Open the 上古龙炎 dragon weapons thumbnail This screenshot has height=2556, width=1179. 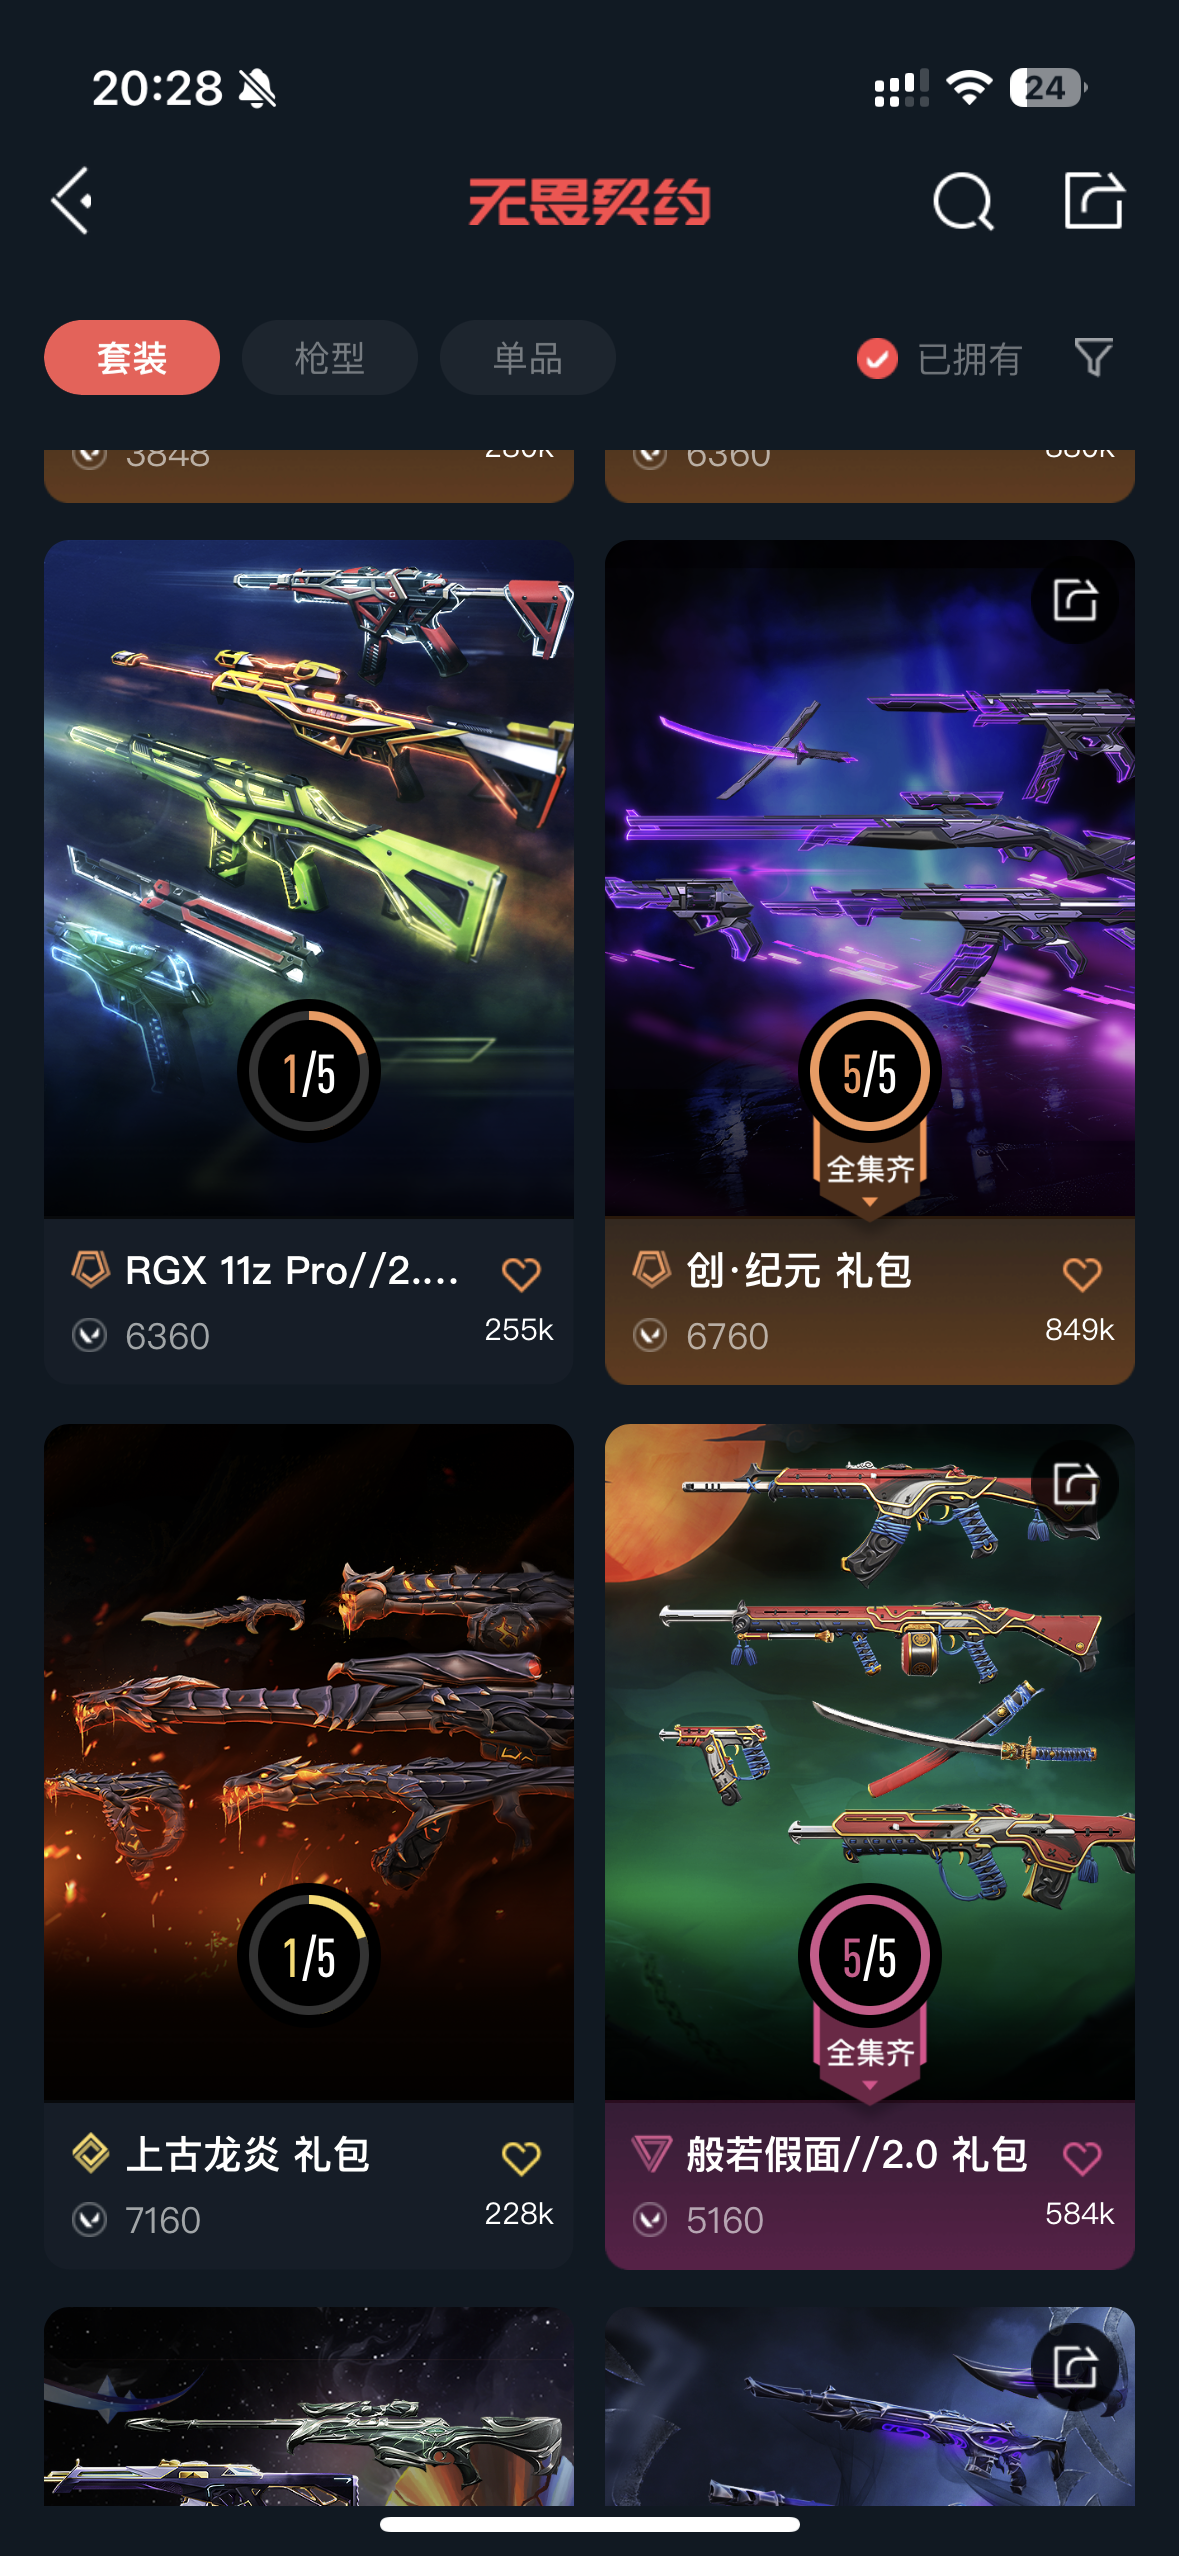(x=309, y=1762)
